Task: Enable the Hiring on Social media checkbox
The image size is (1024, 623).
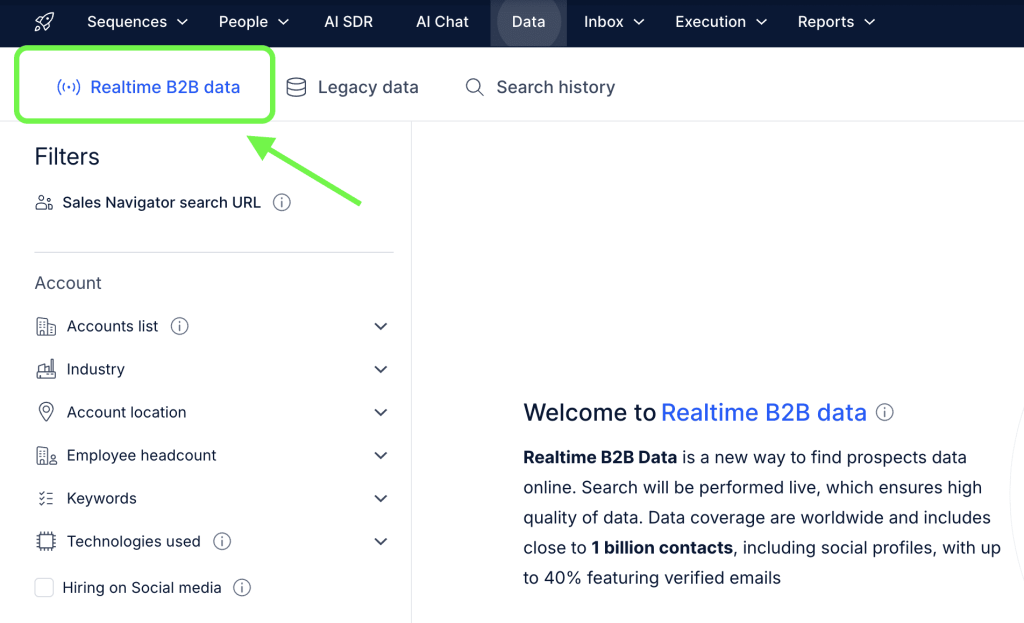Action: pos(44,588)
